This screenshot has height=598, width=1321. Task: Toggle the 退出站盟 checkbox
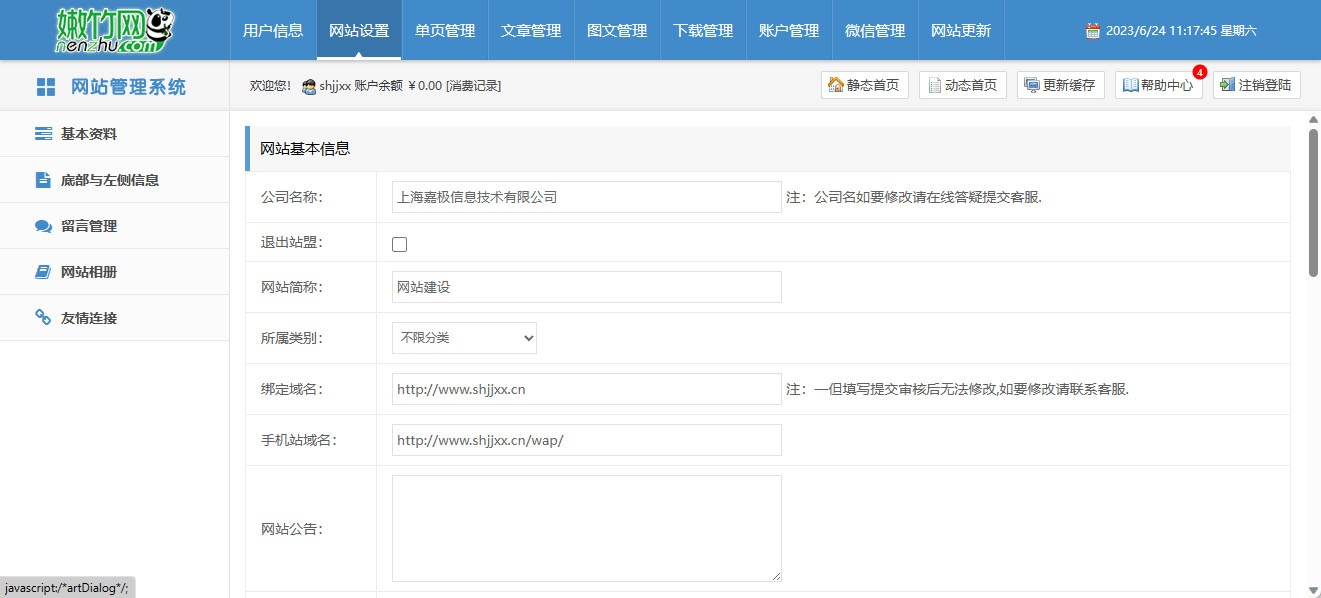pos(400,244)
